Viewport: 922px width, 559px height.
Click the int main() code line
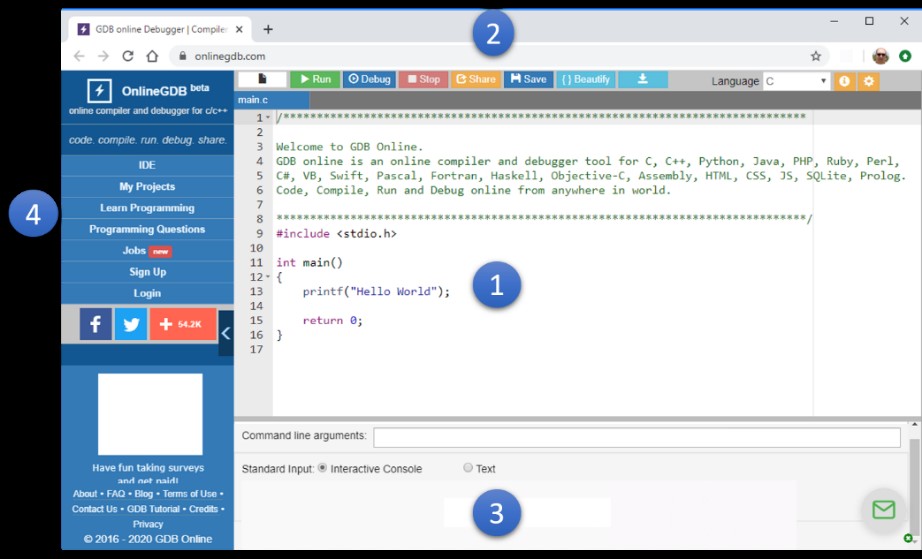pyautogui.click(x=309, y=263)
